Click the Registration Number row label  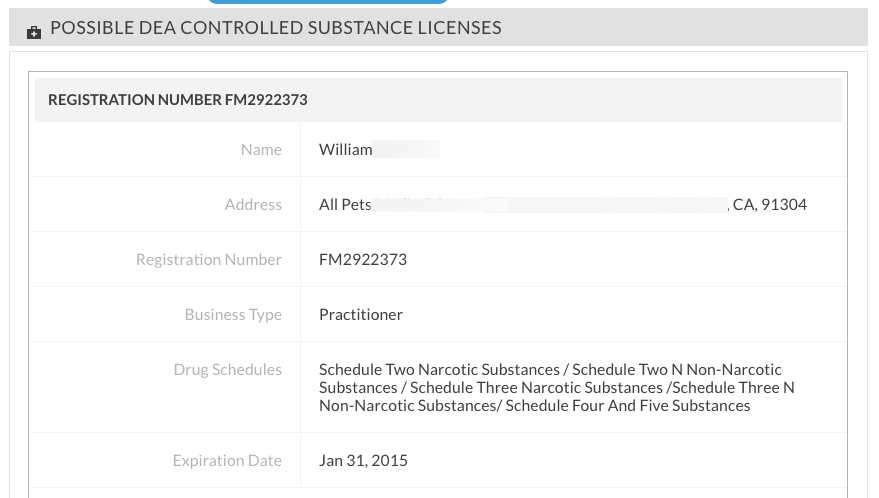tap(209, 260)
